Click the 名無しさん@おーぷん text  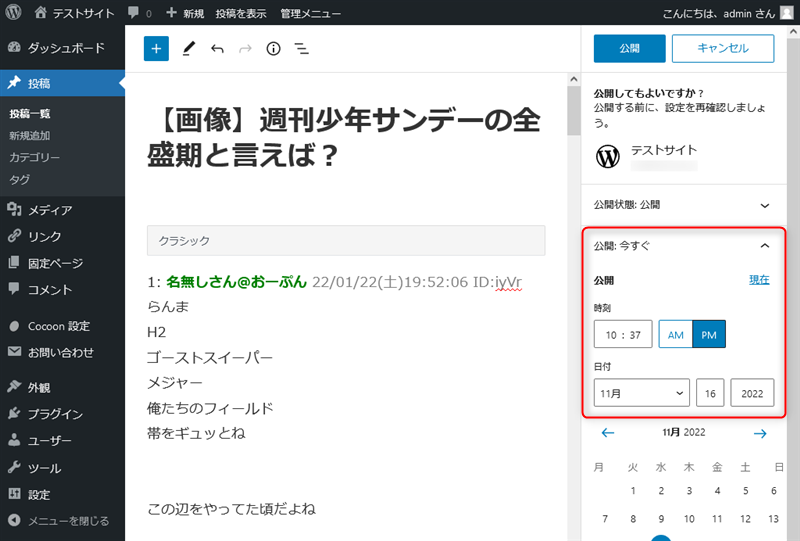pyautogui.click(x=236, y=282)
